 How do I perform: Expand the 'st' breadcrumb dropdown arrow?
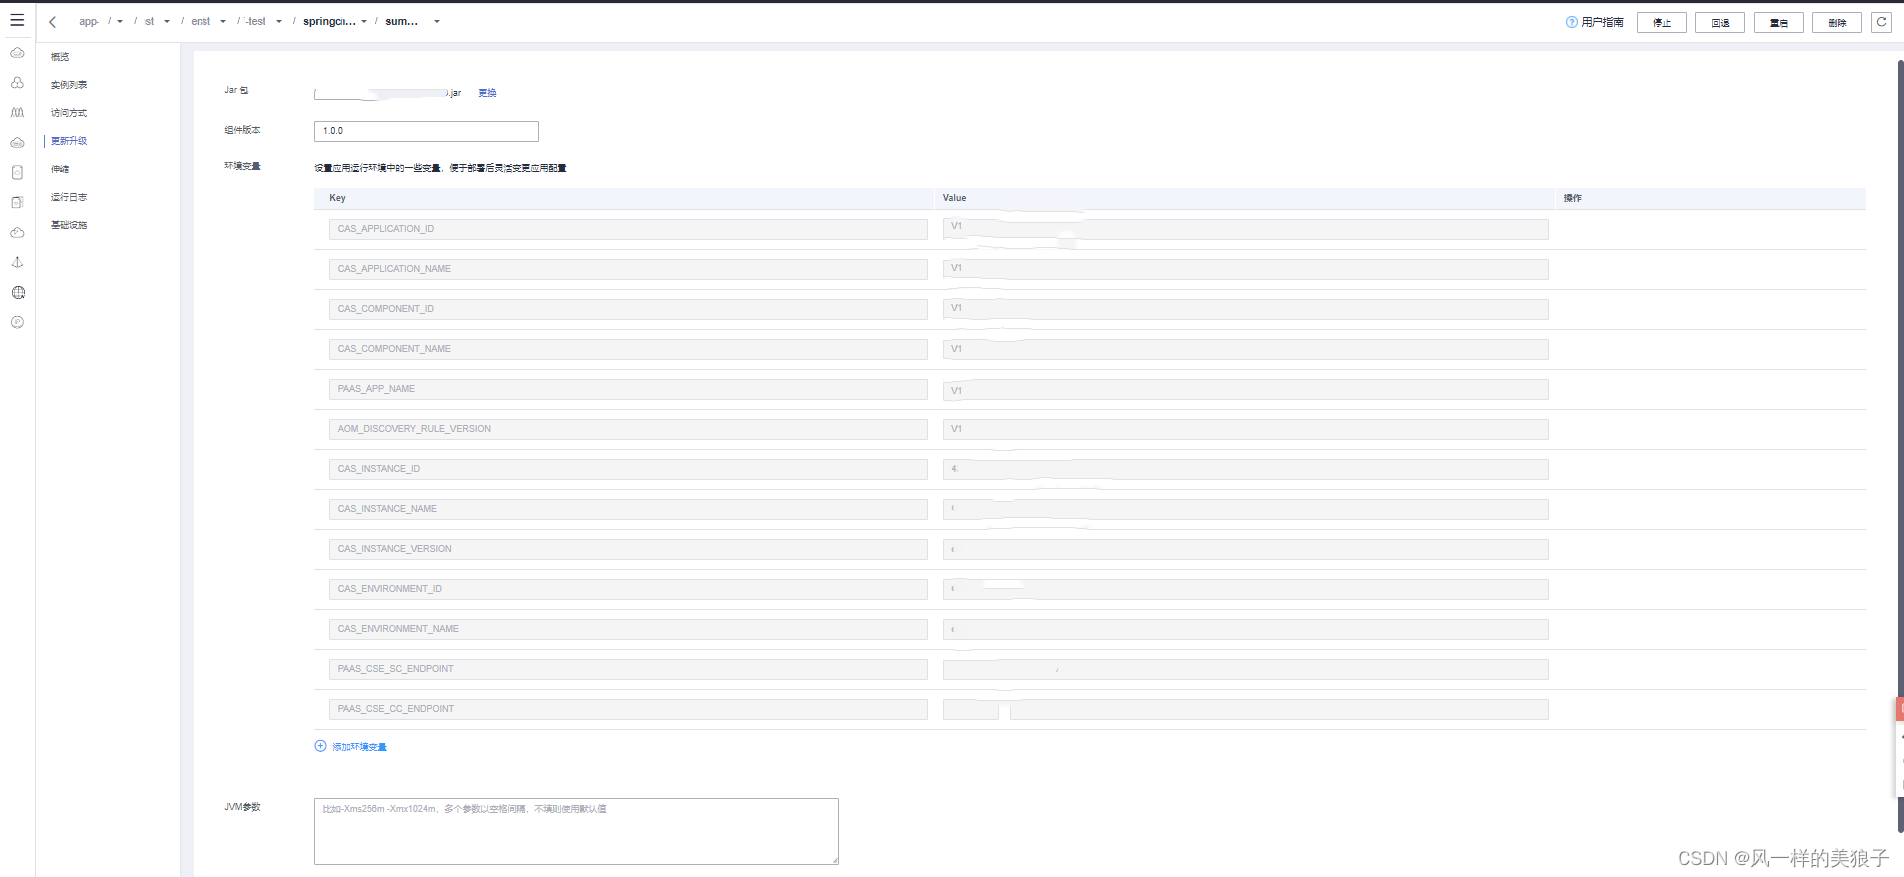(167, 22)
